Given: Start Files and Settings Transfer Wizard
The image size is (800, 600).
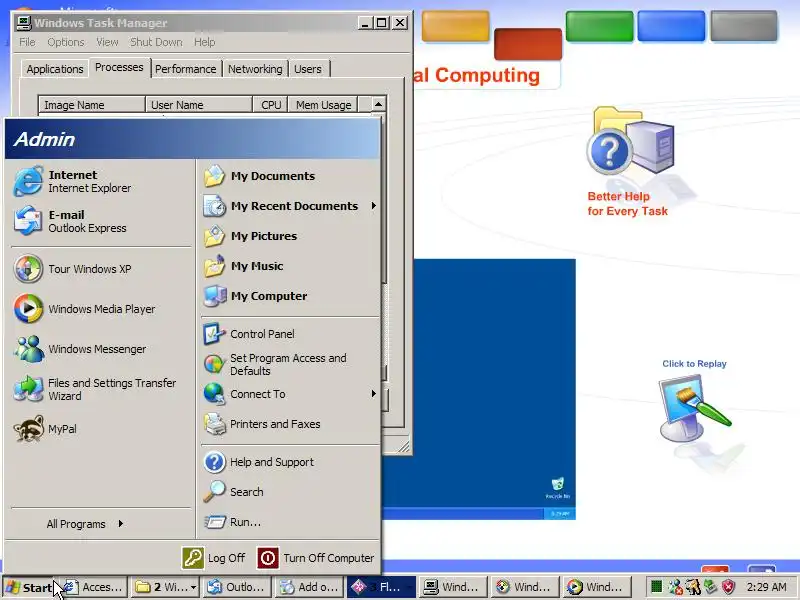Looking at the screenshot, I should (101, 389).
